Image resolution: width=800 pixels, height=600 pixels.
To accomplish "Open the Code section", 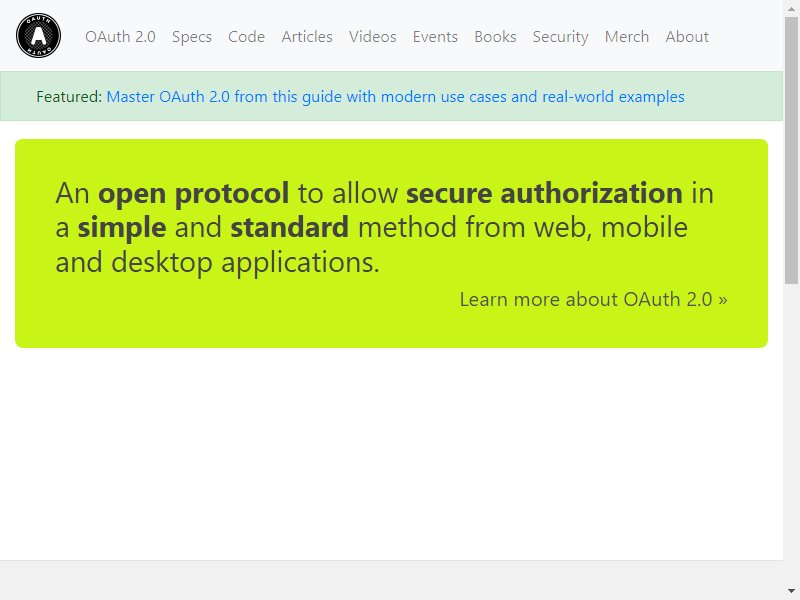I will click(x=246, y=37).
